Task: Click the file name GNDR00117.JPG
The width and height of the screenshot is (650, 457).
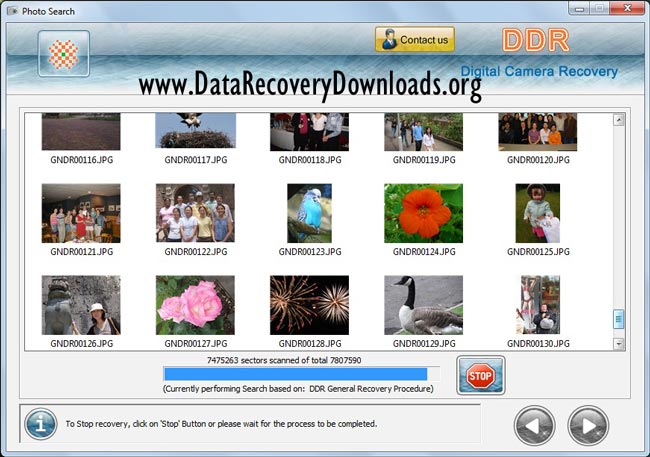Action: [196, 160]
